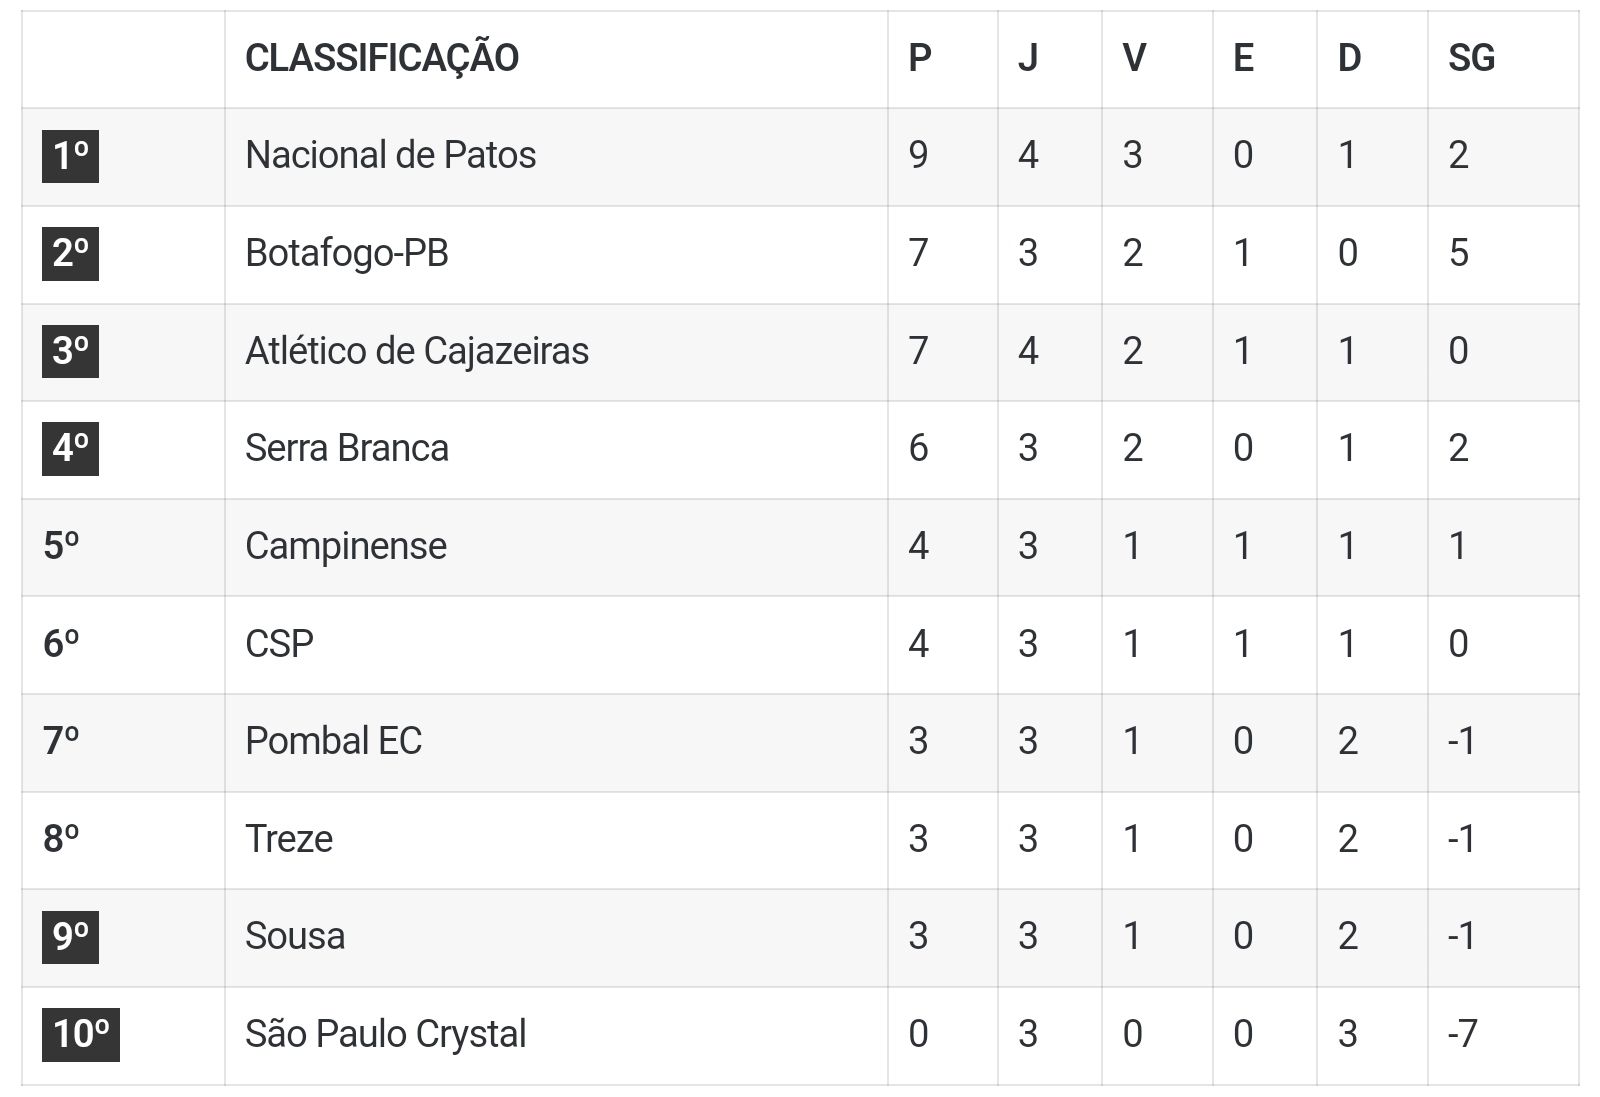Select Serra Branca in the table
The height and width of the screenshot is (1097, 1600).
(x=347, y=448)
